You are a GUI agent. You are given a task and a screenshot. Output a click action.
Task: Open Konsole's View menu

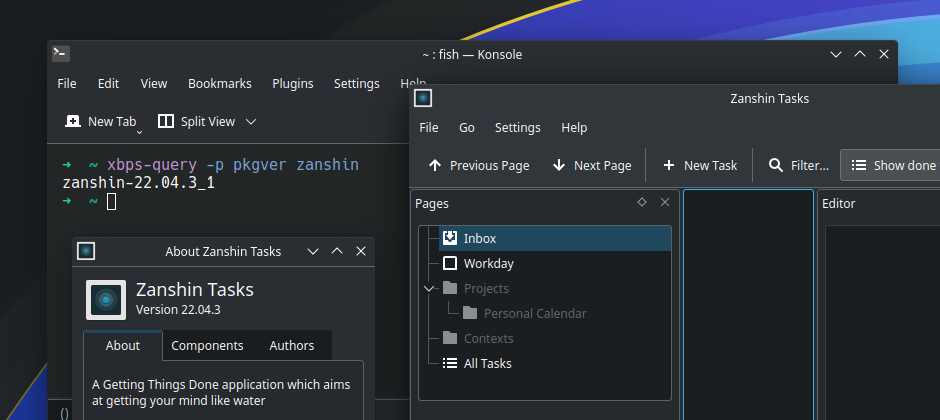coord(154,84)
